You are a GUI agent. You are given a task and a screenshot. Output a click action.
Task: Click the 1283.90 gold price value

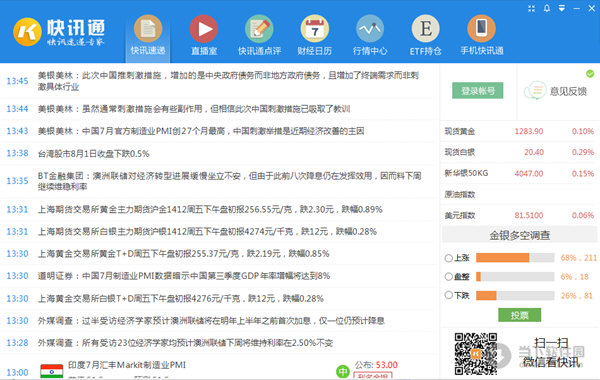[529, 131]
